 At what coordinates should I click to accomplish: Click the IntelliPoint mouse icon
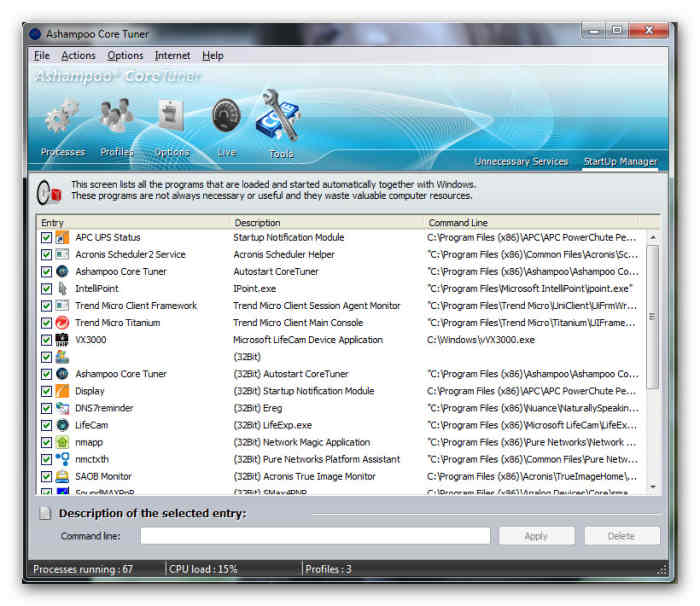62,288
